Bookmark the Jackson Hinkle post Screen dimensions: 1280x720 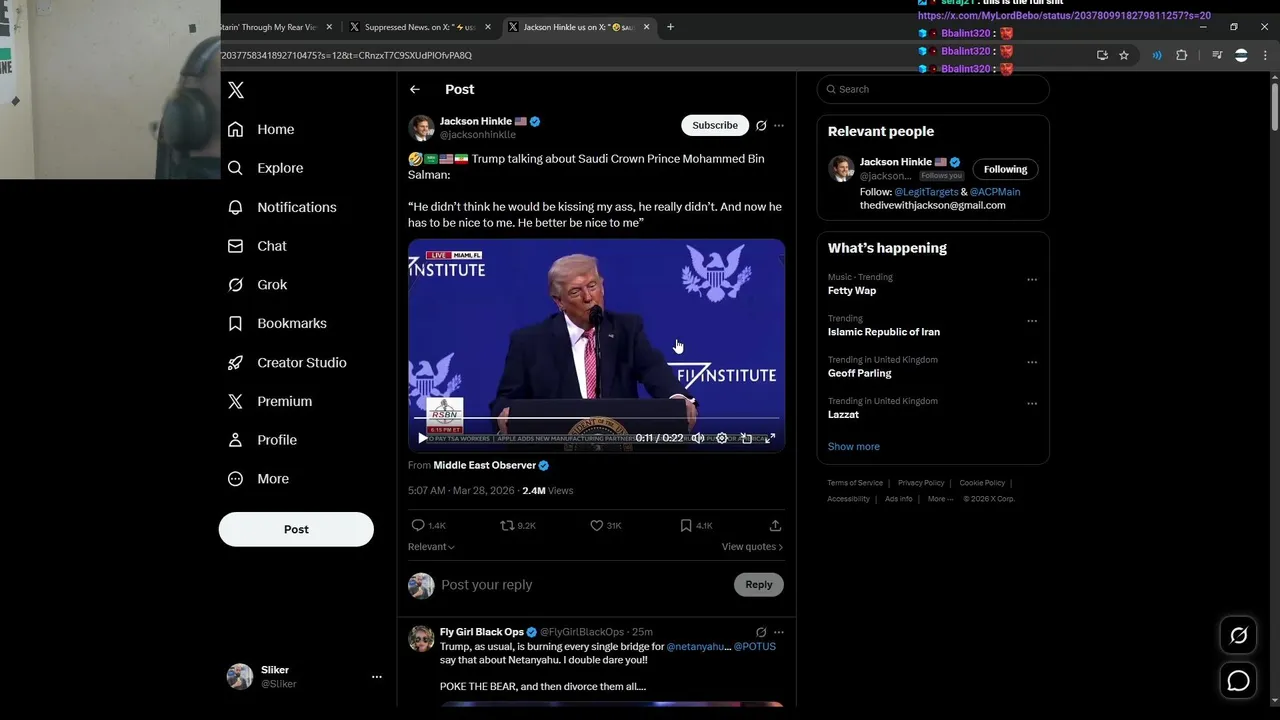[686, 525]
